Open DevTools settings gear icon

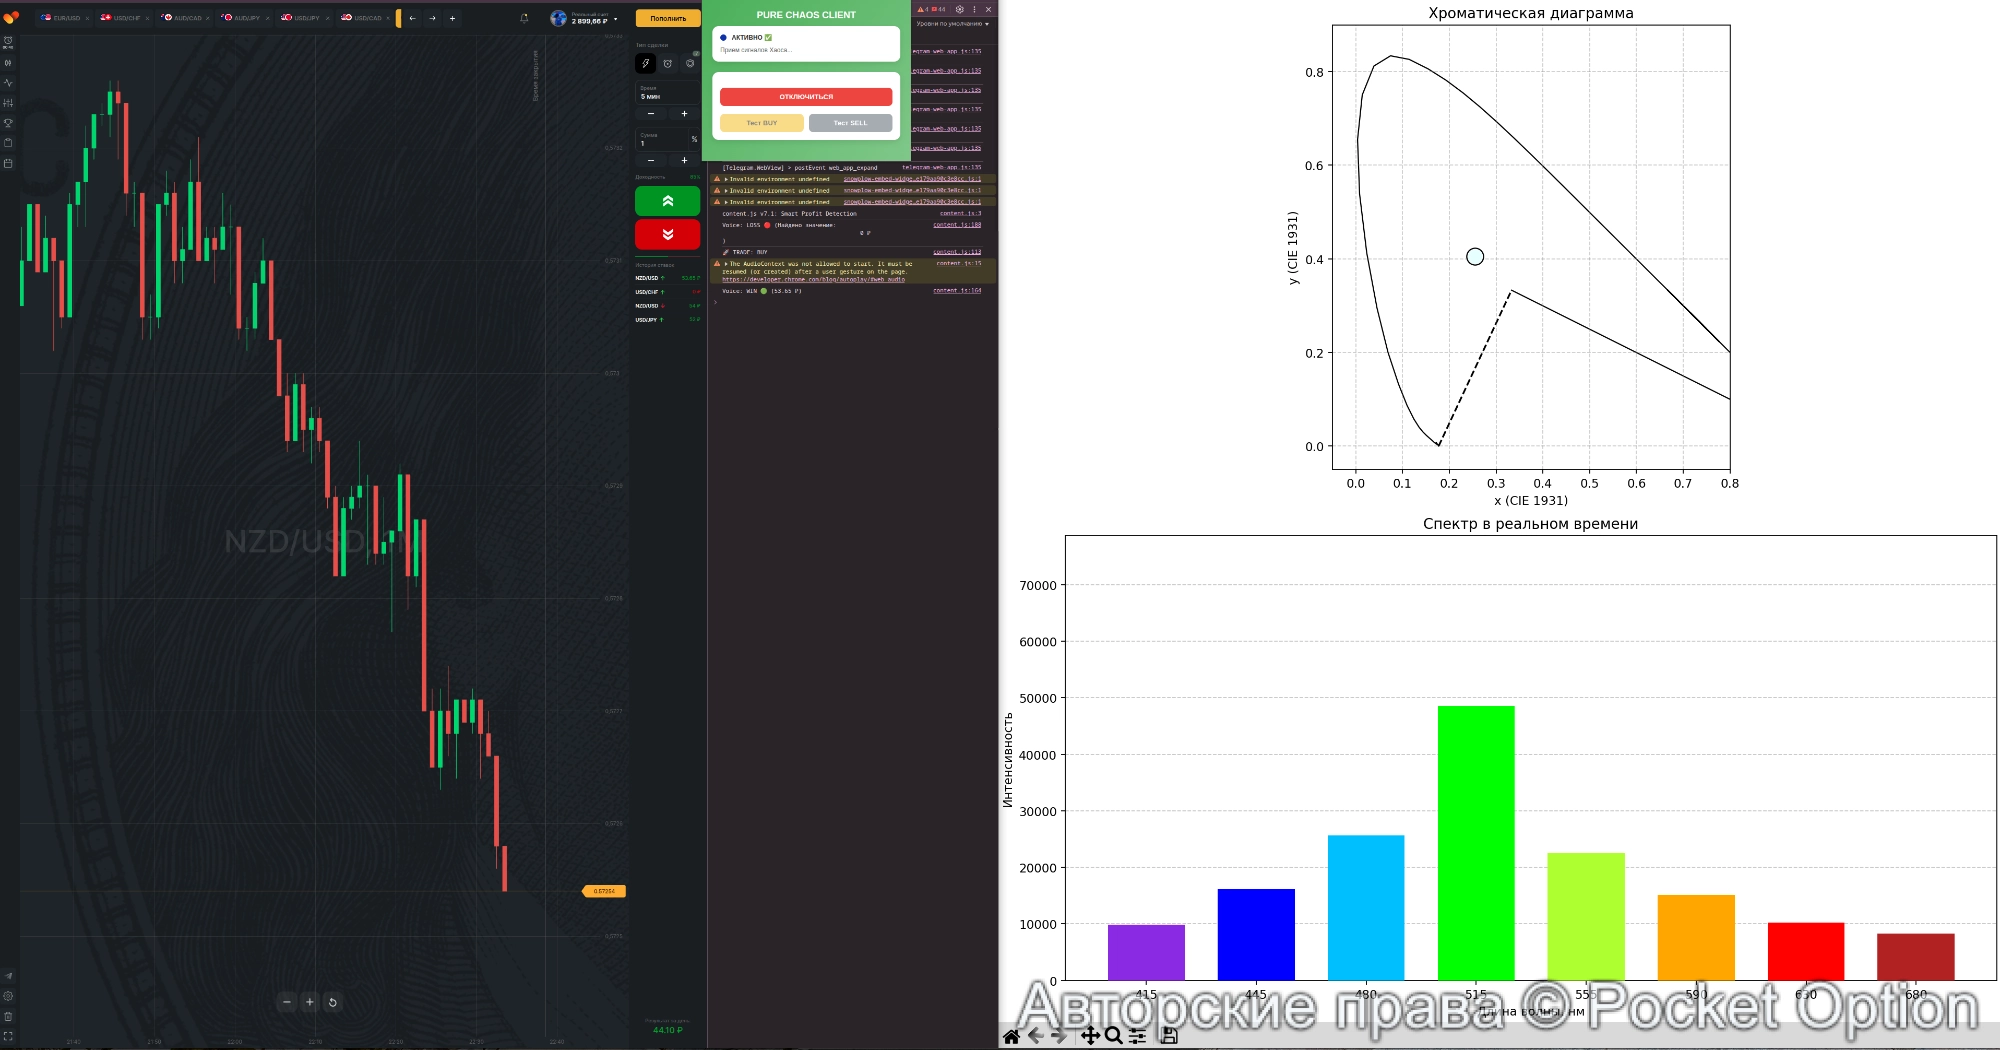[959, 9]
